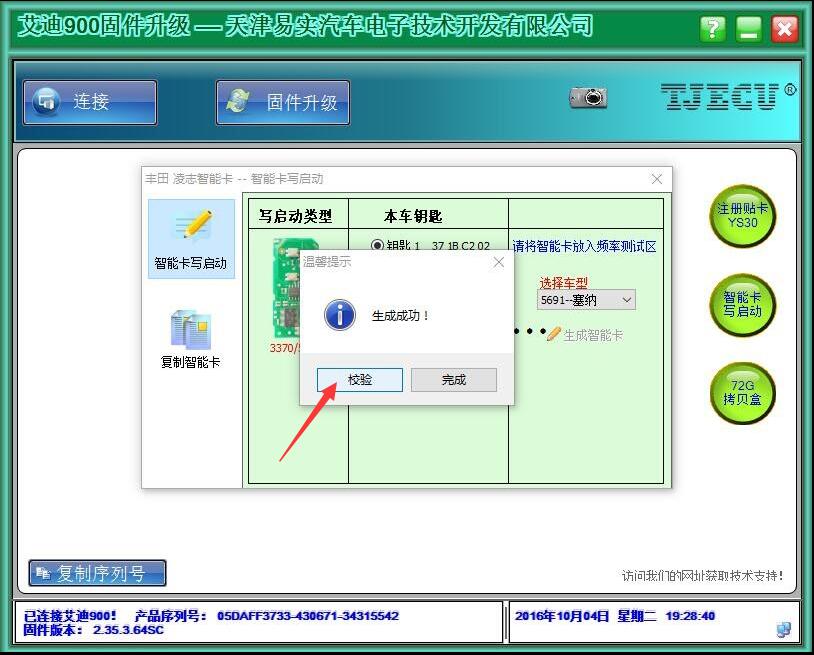Open help with the question mark icon
The width and height of the screenshot is (814, 655).
(x=713, y=29)
